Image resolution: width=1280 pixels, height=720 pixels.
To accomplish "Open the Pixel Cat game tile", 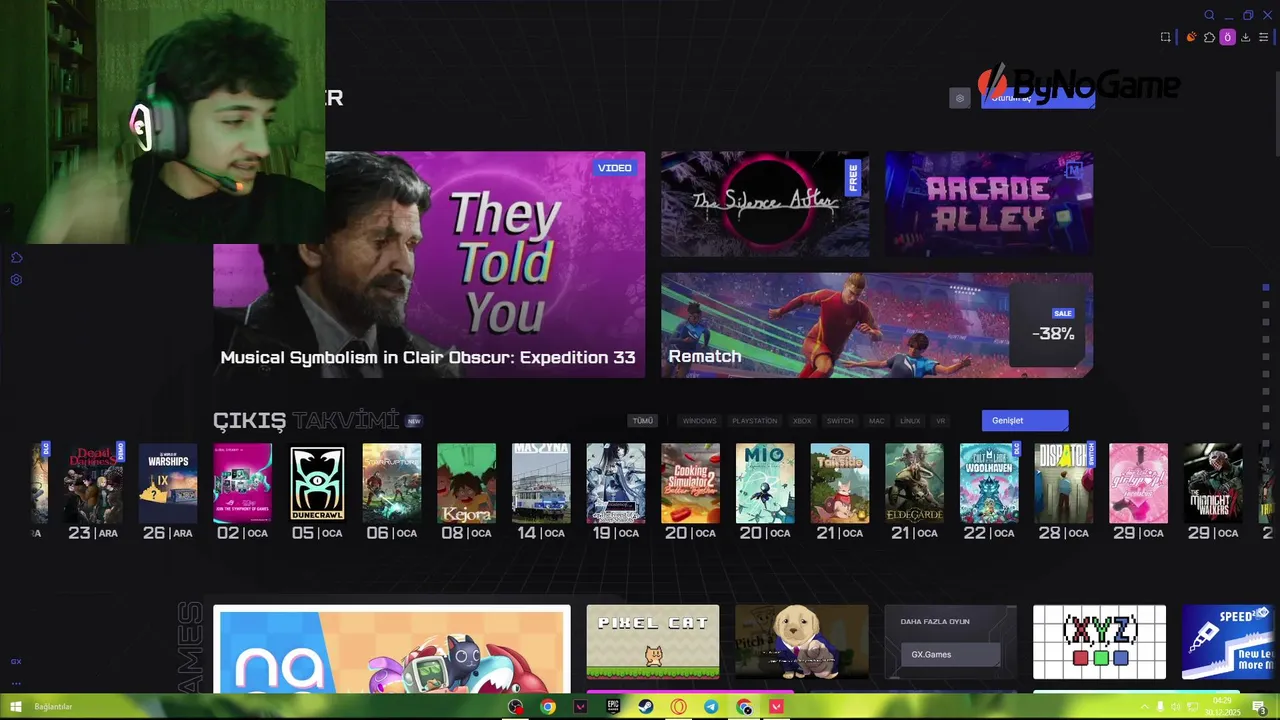I will tap(653, 642).
